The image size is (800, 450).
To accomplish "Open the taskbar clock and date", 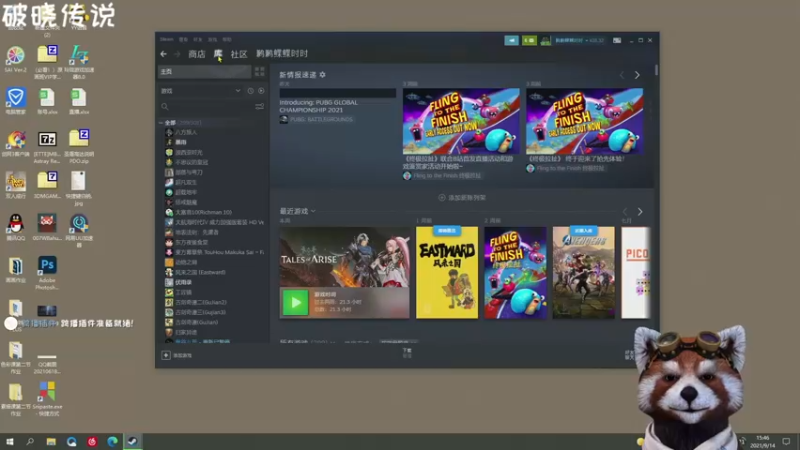I will pos(763,441).
